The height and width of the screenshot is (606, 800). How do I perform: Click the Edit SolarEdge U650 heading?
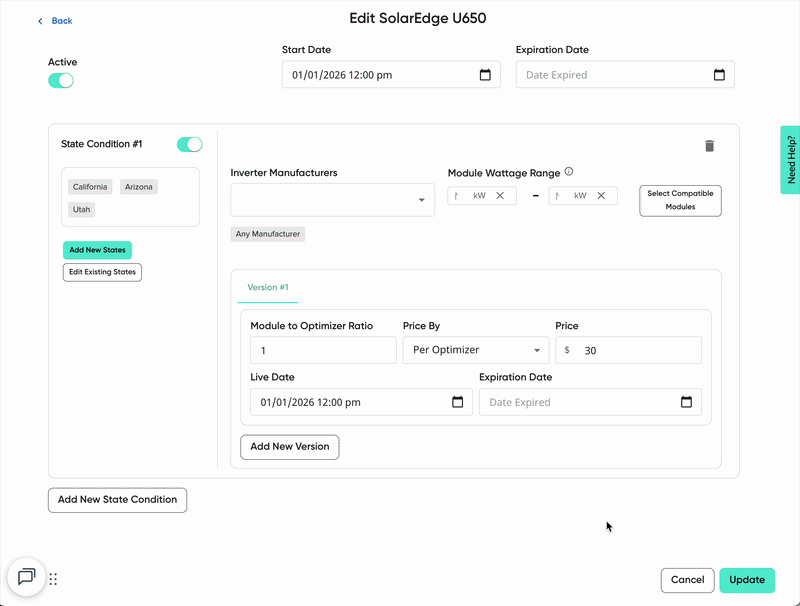[417, 18]
